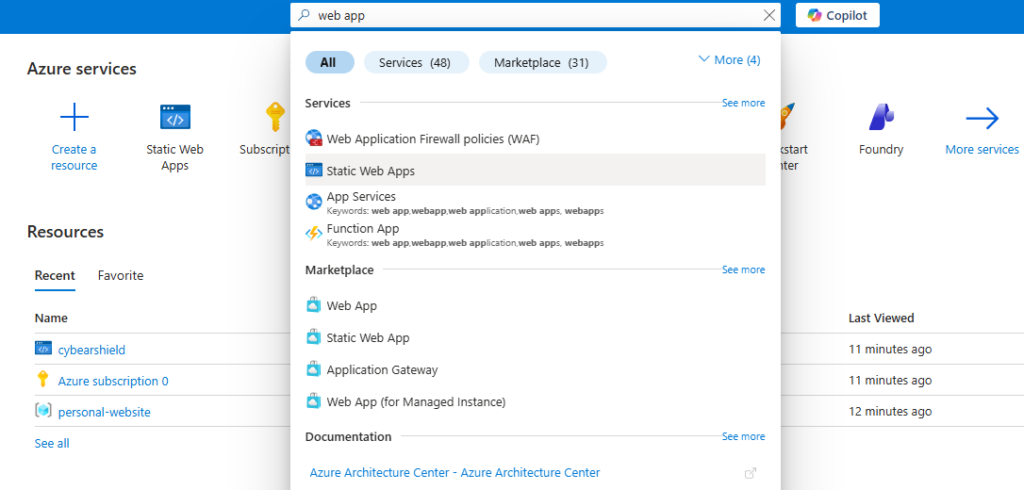Switch to the Favorite resources tab

[x=120, y=275]
